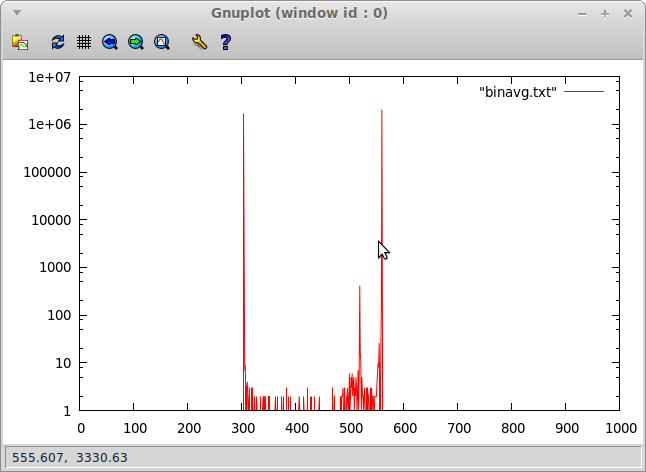Open the help question mark icon

(225, 42)
